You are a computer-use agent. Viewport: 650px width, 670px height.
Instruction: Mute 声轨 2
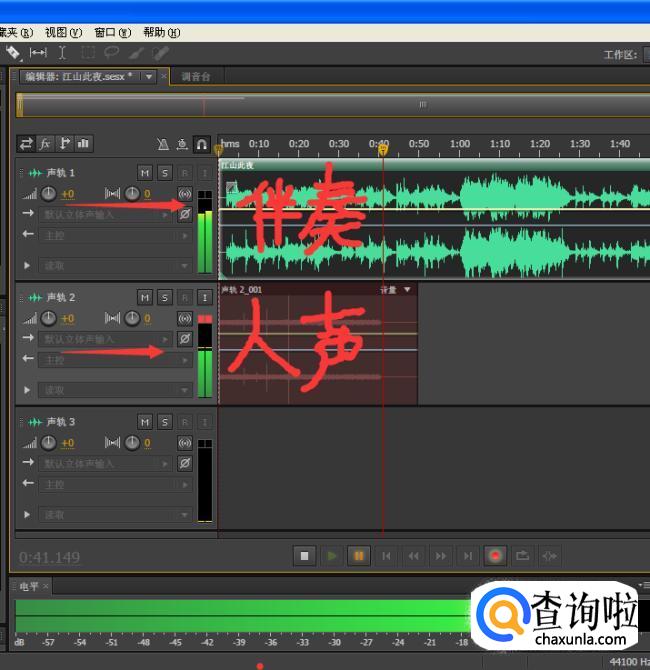(x=145, y=297)
